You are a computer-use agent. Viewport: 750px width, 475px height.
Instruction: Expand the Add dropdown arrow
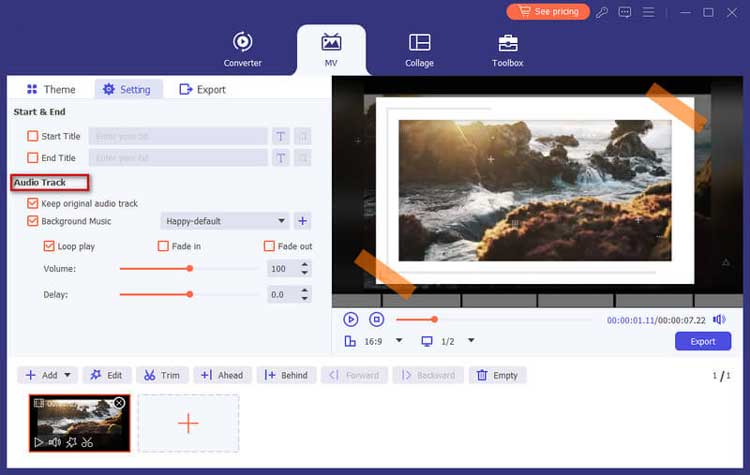click(67, 375)
